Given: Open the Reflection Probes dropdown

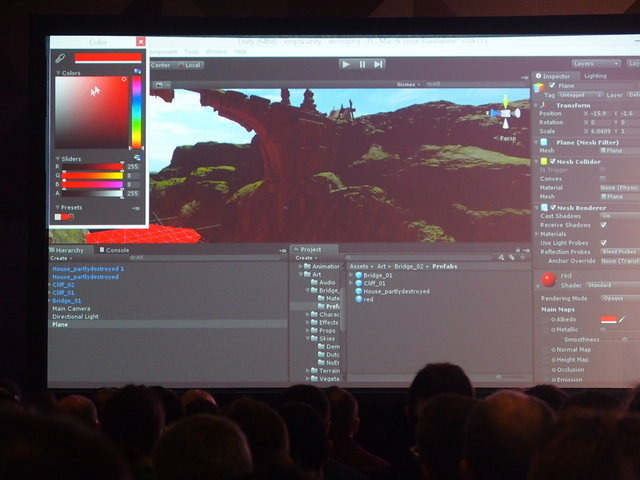Looking at the screenshot, I should tap(620, 252).
